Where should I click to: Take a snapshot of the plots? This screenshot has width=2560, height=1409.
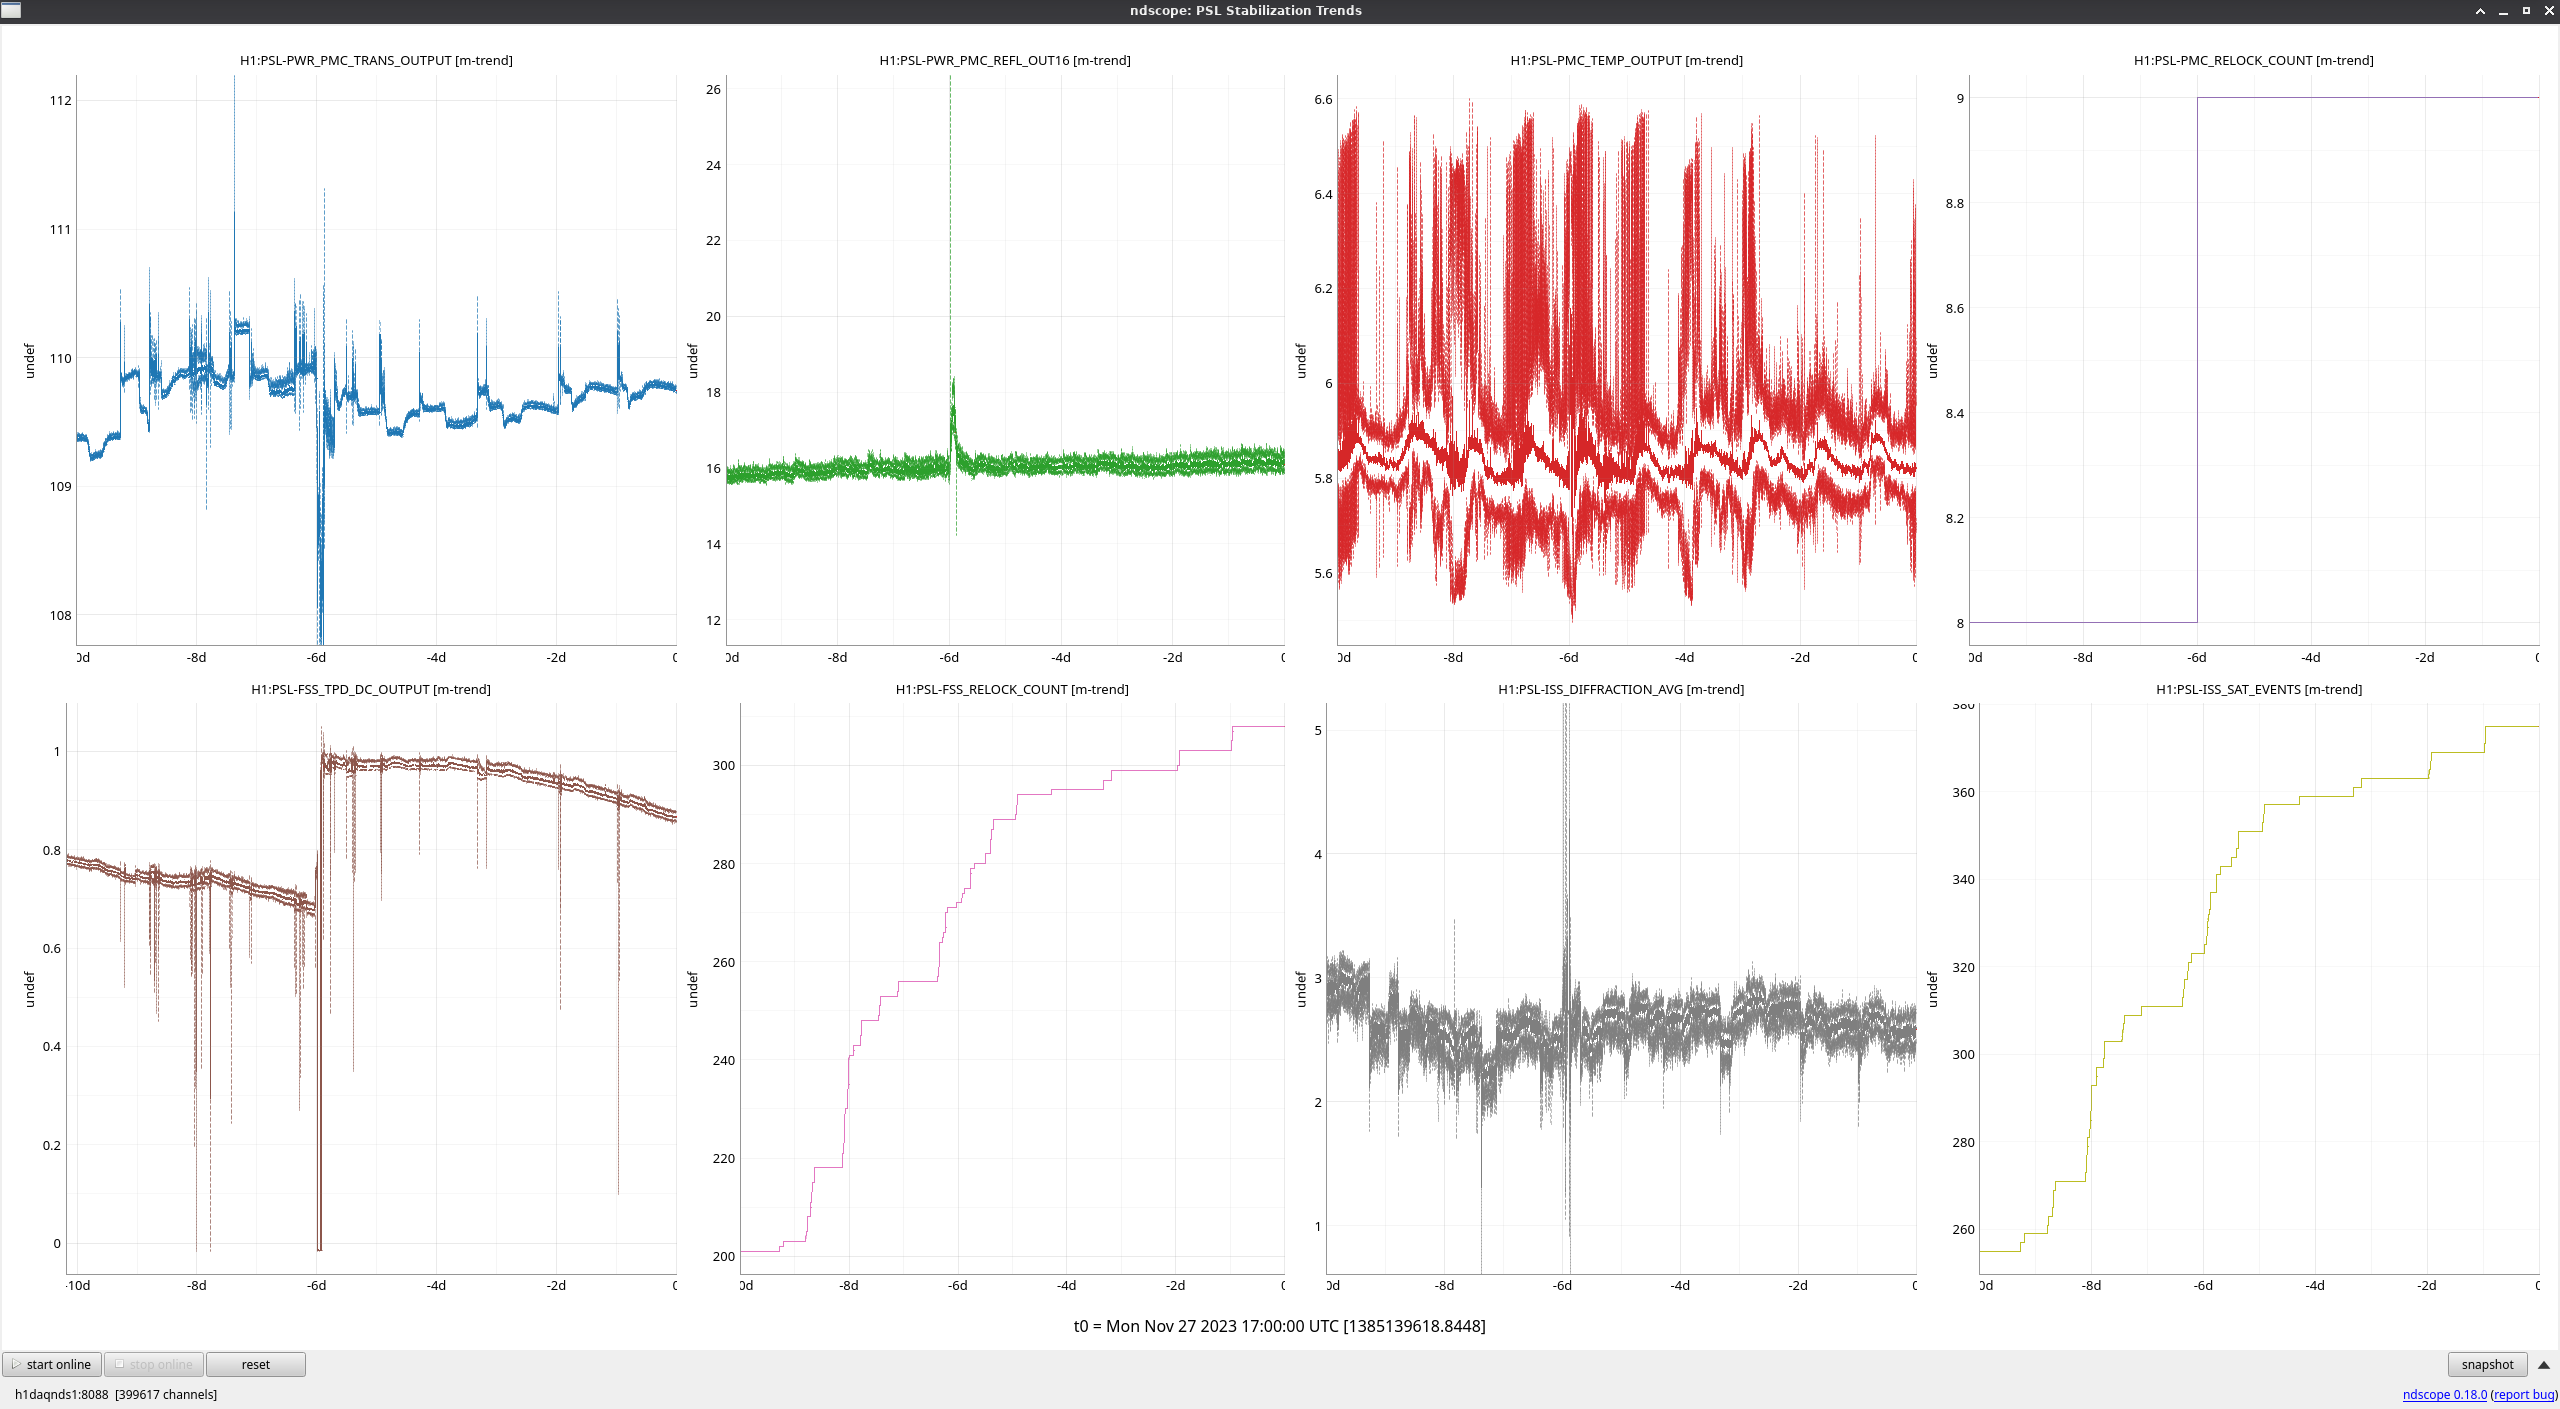click(2486, 1364)
